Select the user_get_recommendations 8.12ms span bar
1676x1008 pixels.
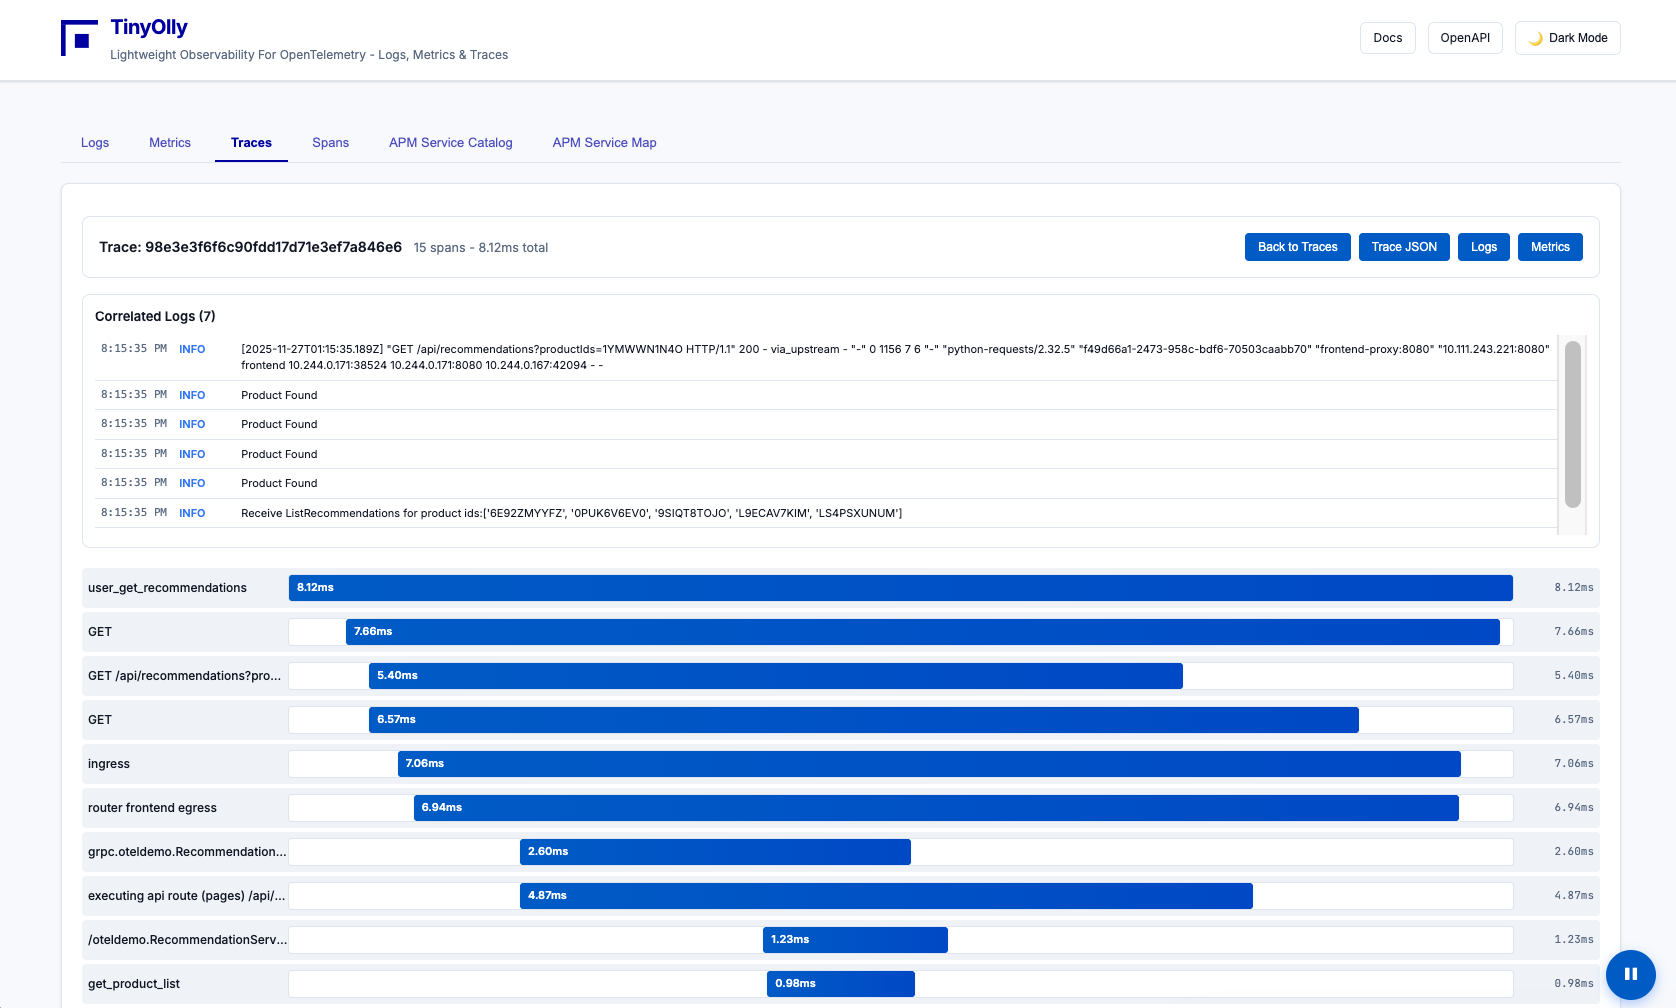click(x=900, y=588)
